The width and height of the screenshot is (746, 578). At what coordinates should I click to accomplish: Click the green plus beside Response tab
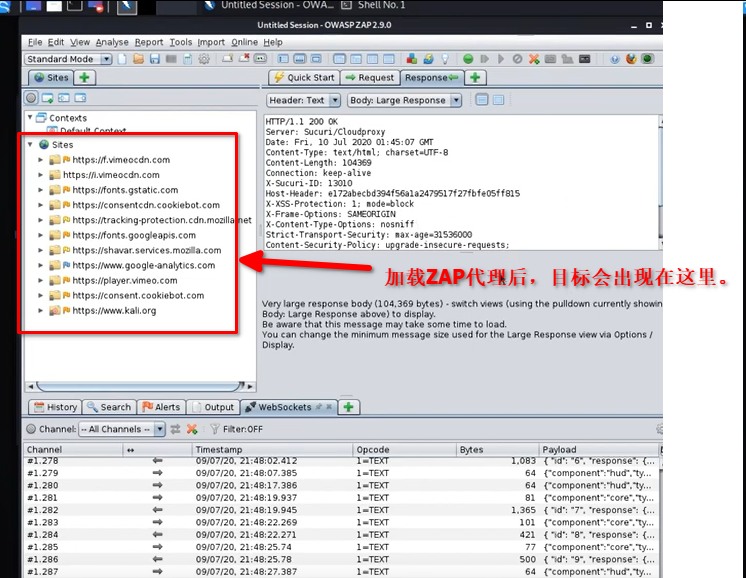click(474, 77)
